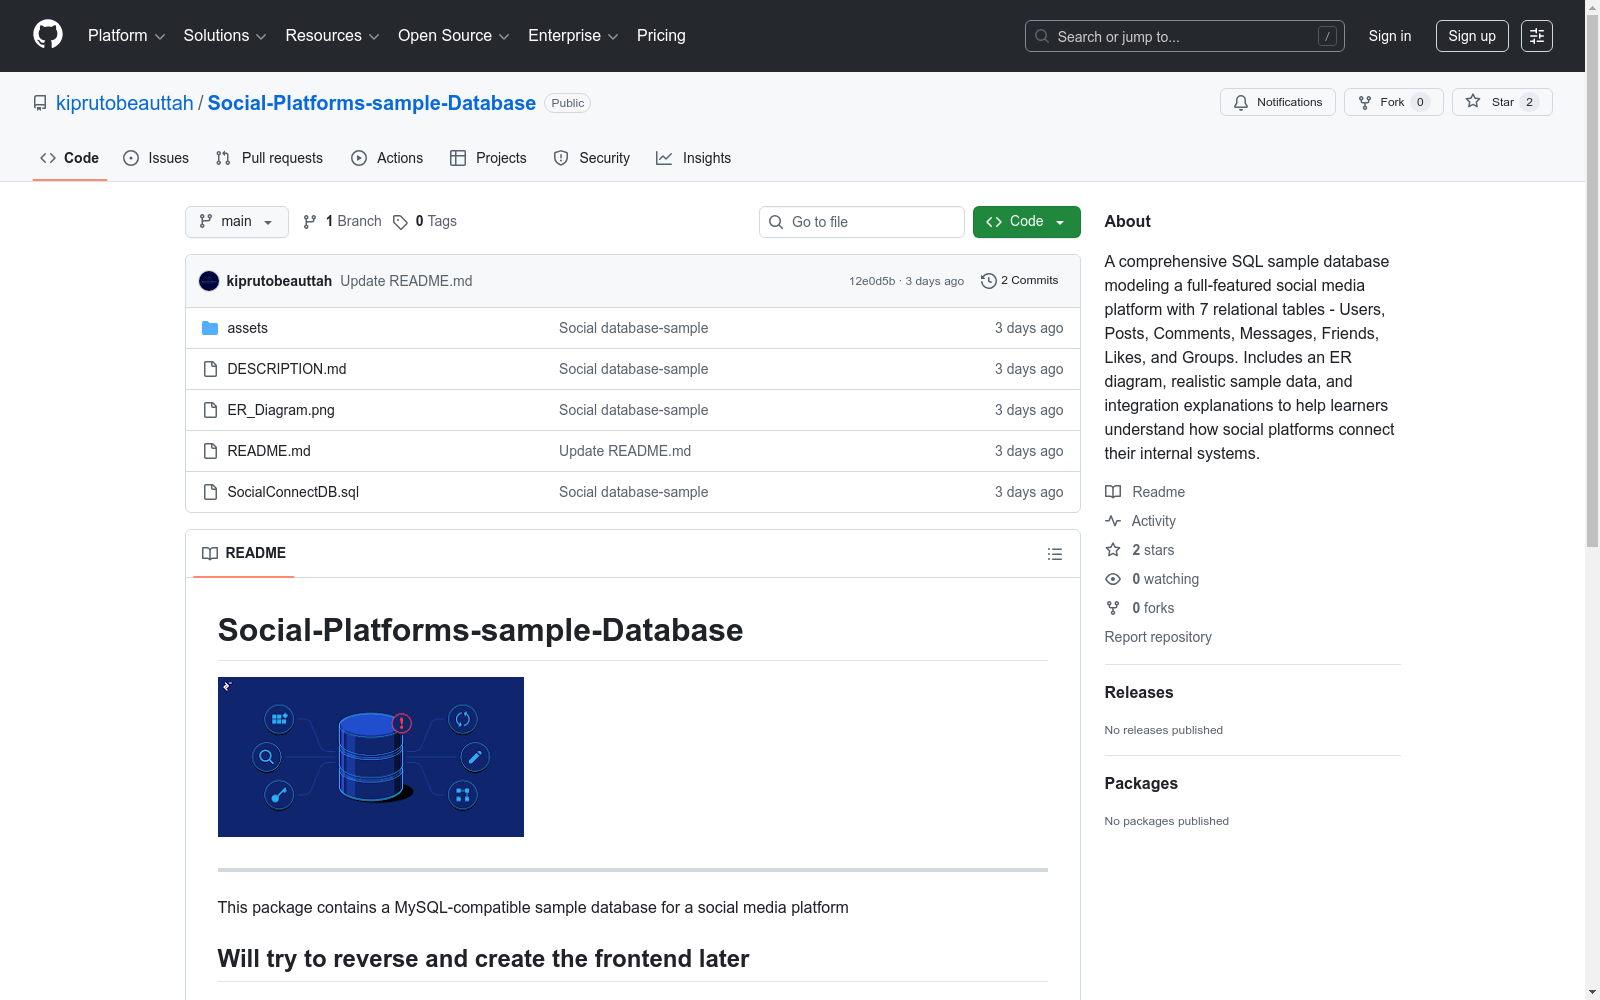The height and width of the screenshot is (1000, 1600).
Task: Open the SocialConnectDB.sql file name
Action: click(x=293, y=492)
